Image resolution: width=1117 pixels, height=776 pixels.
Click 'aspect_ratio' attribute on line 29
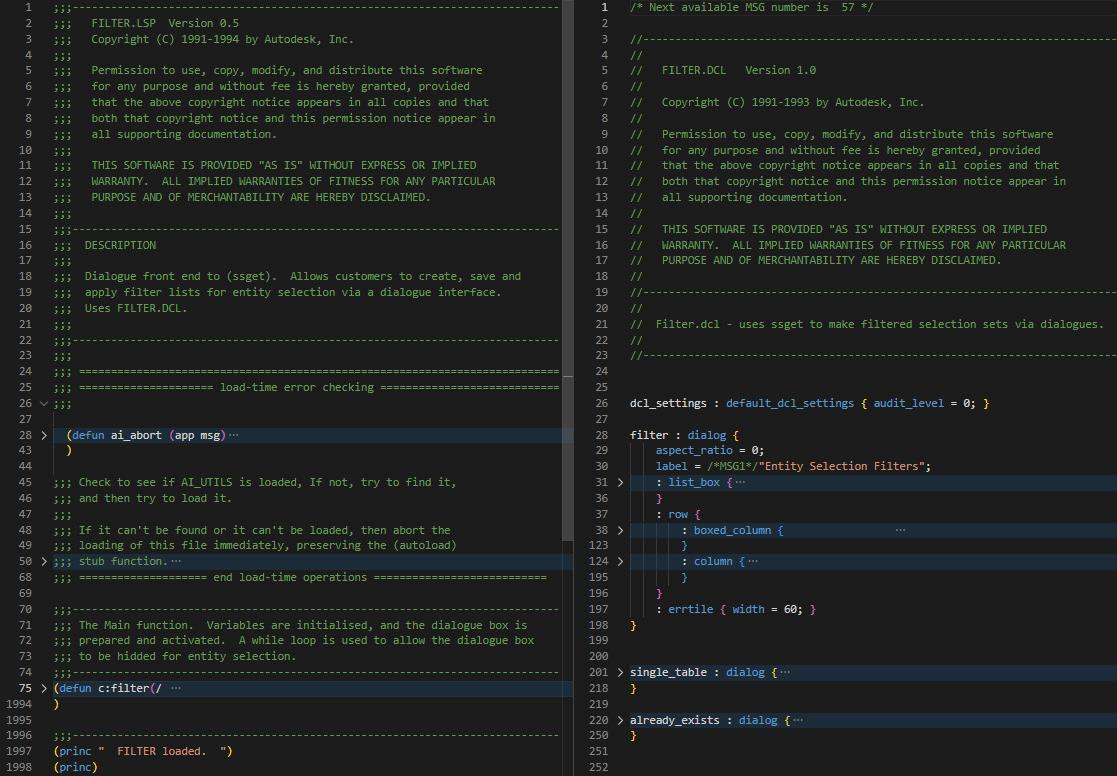pyautogui.click(x=694, y=450)
